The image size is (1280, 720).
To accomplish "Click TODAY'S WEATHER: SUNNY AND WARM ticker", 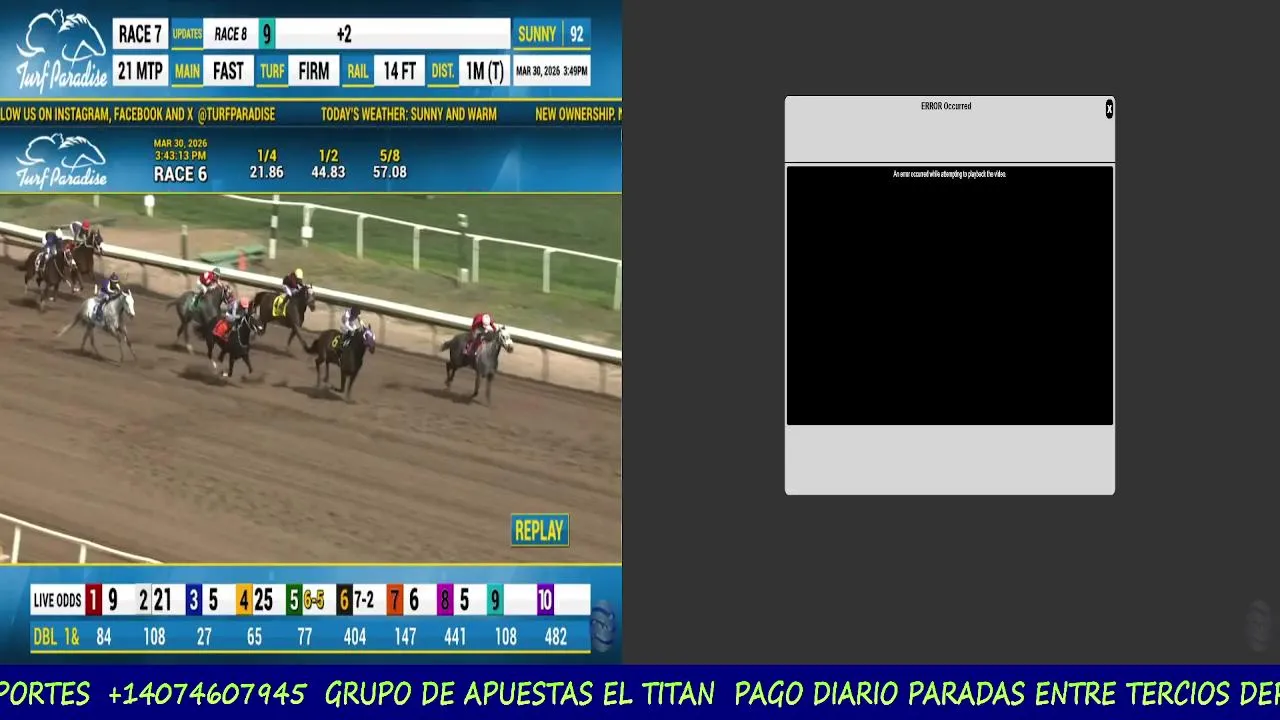I will (x=409, y=115).
